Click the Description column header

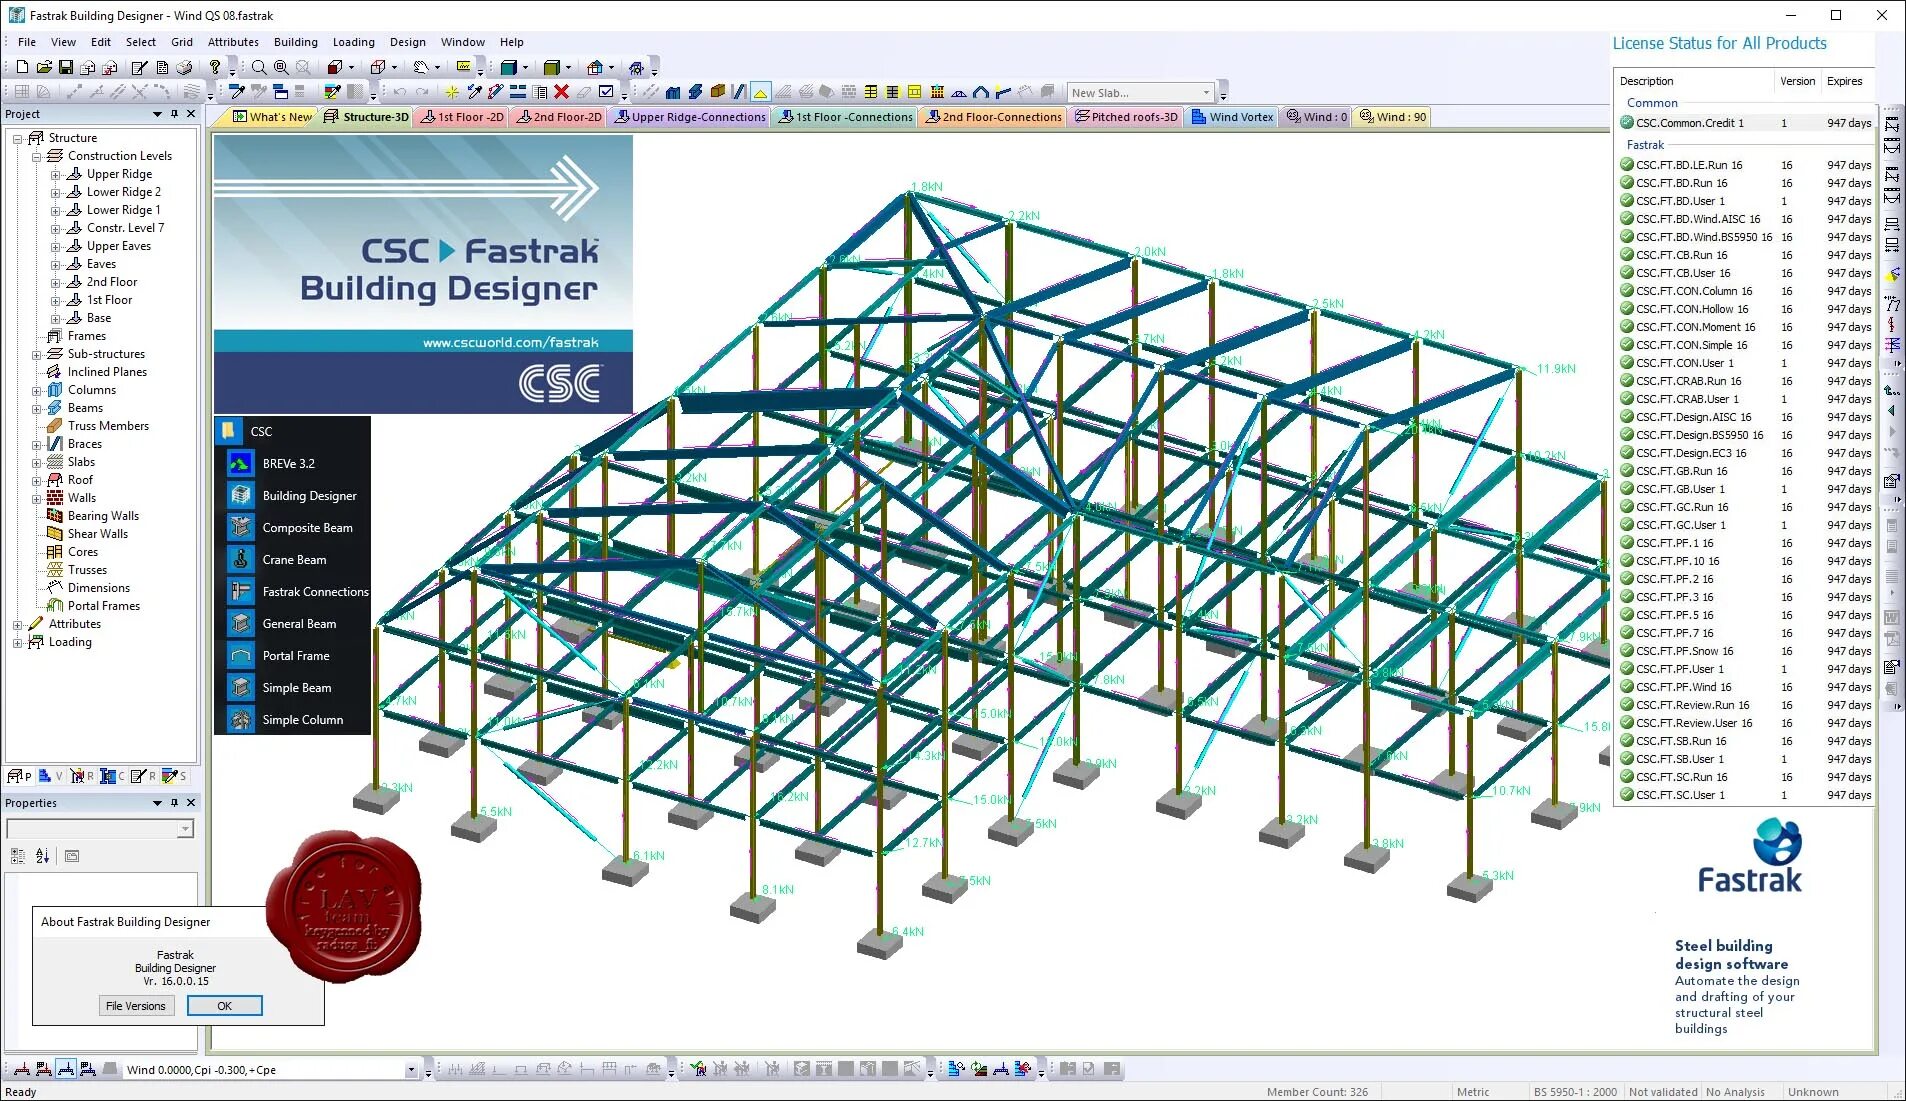[x=1694, y=81]
